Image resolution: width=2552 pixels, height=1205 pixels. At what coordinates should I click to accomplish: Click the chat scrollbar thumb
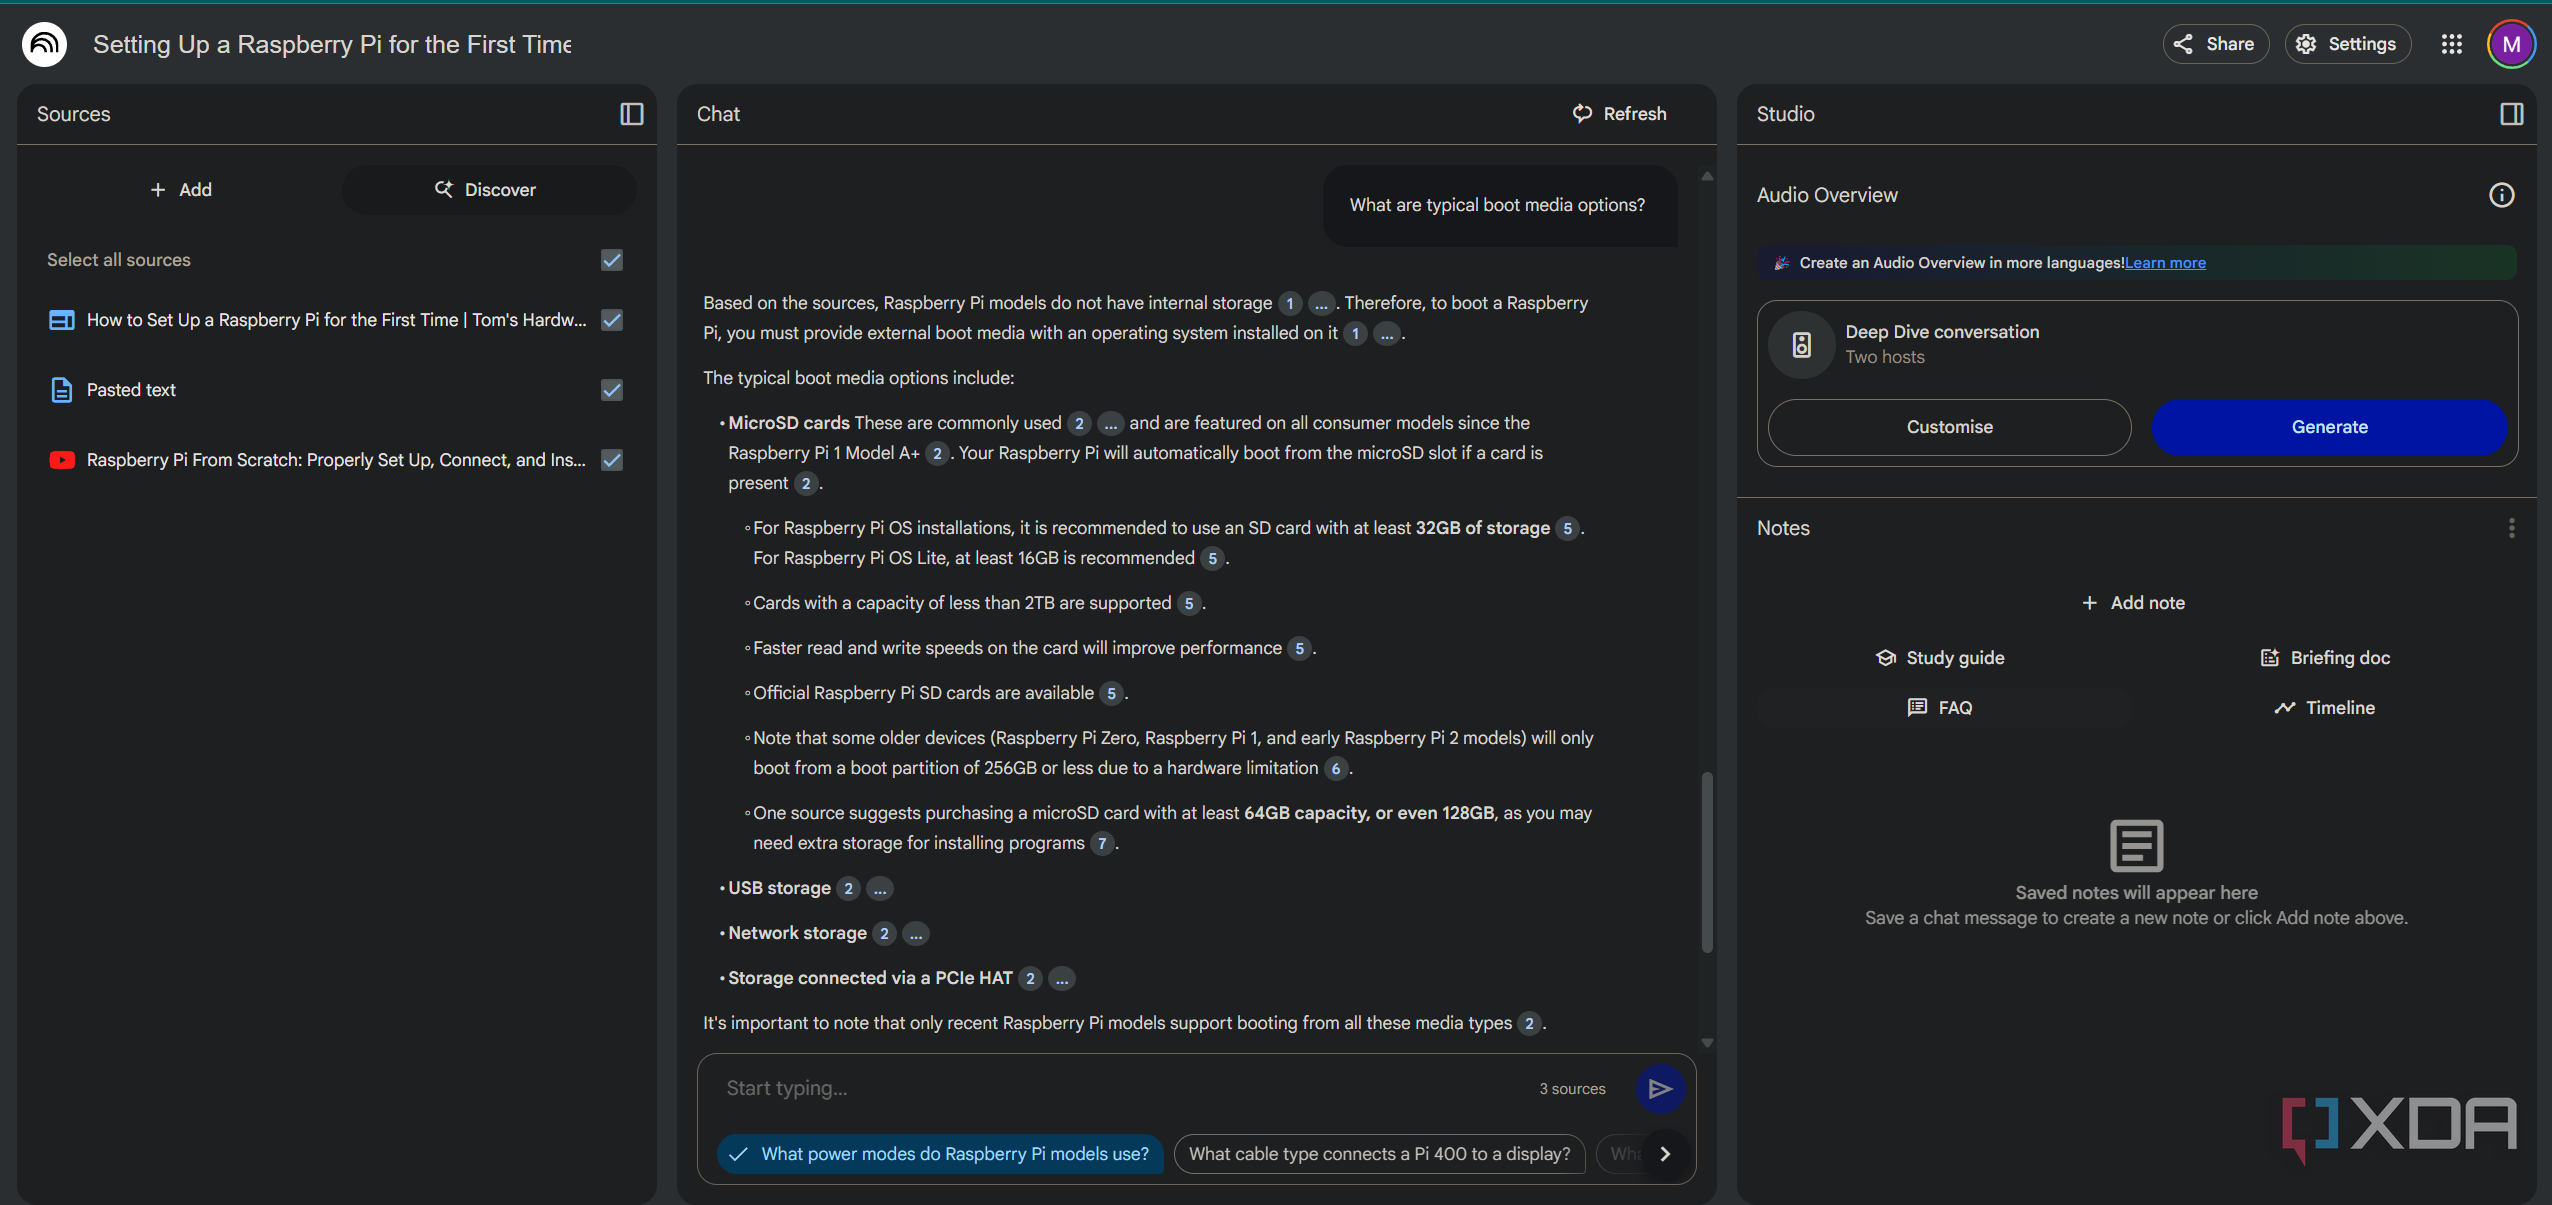click(1707, 862)
